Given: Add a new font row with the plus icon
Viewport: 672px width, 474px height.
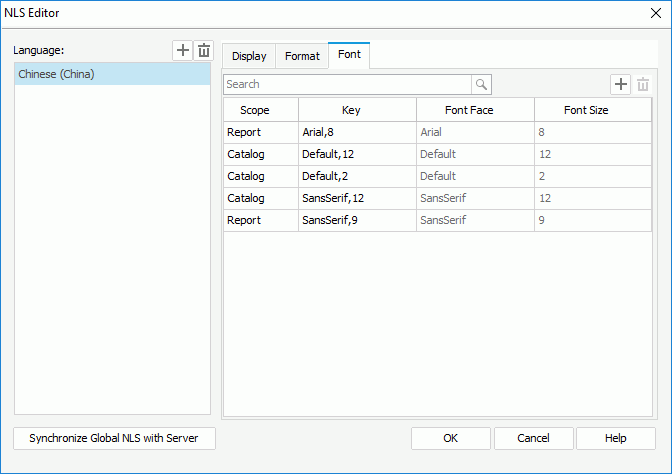Looking at the screenshot, I should tap(621, 84).
